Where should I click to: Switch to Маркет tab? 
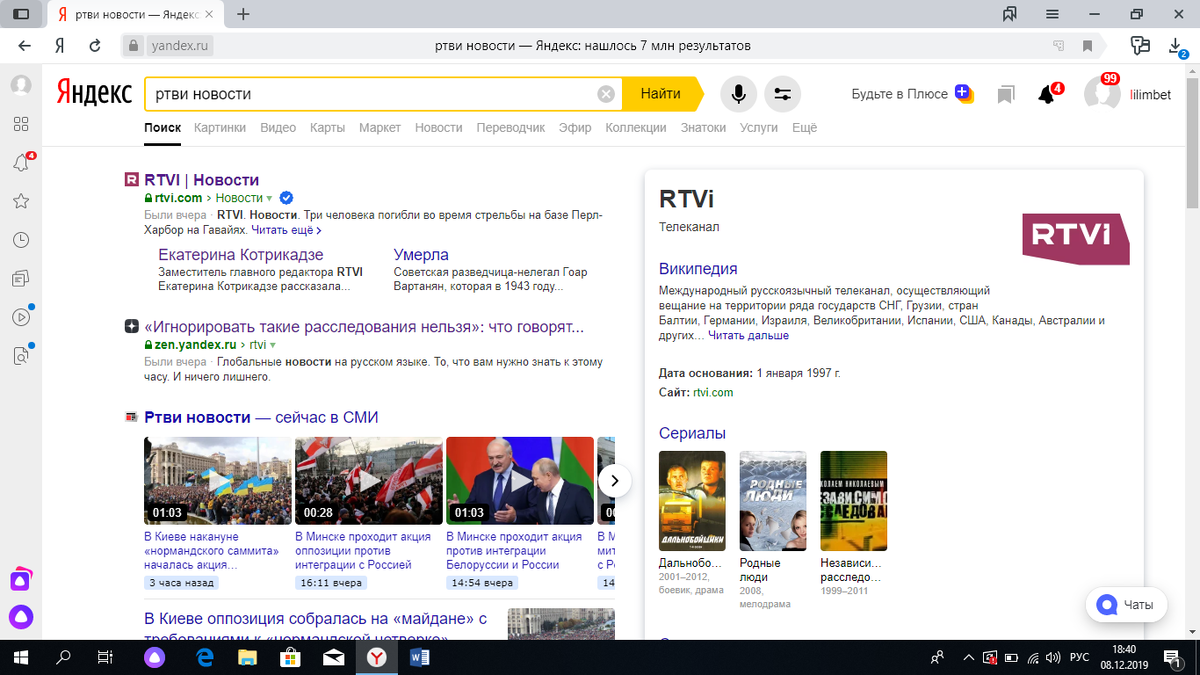380,128
